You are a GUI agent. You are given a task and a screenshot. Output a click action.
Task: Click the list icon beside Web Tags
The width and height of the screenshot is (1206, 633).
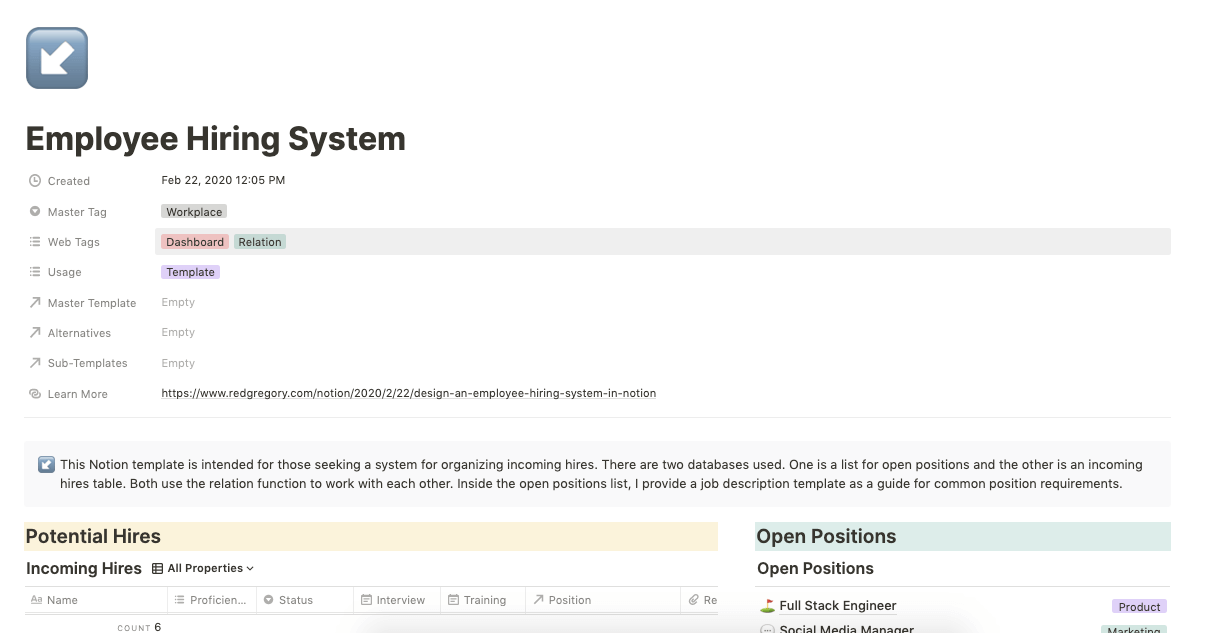pos(36,241)
